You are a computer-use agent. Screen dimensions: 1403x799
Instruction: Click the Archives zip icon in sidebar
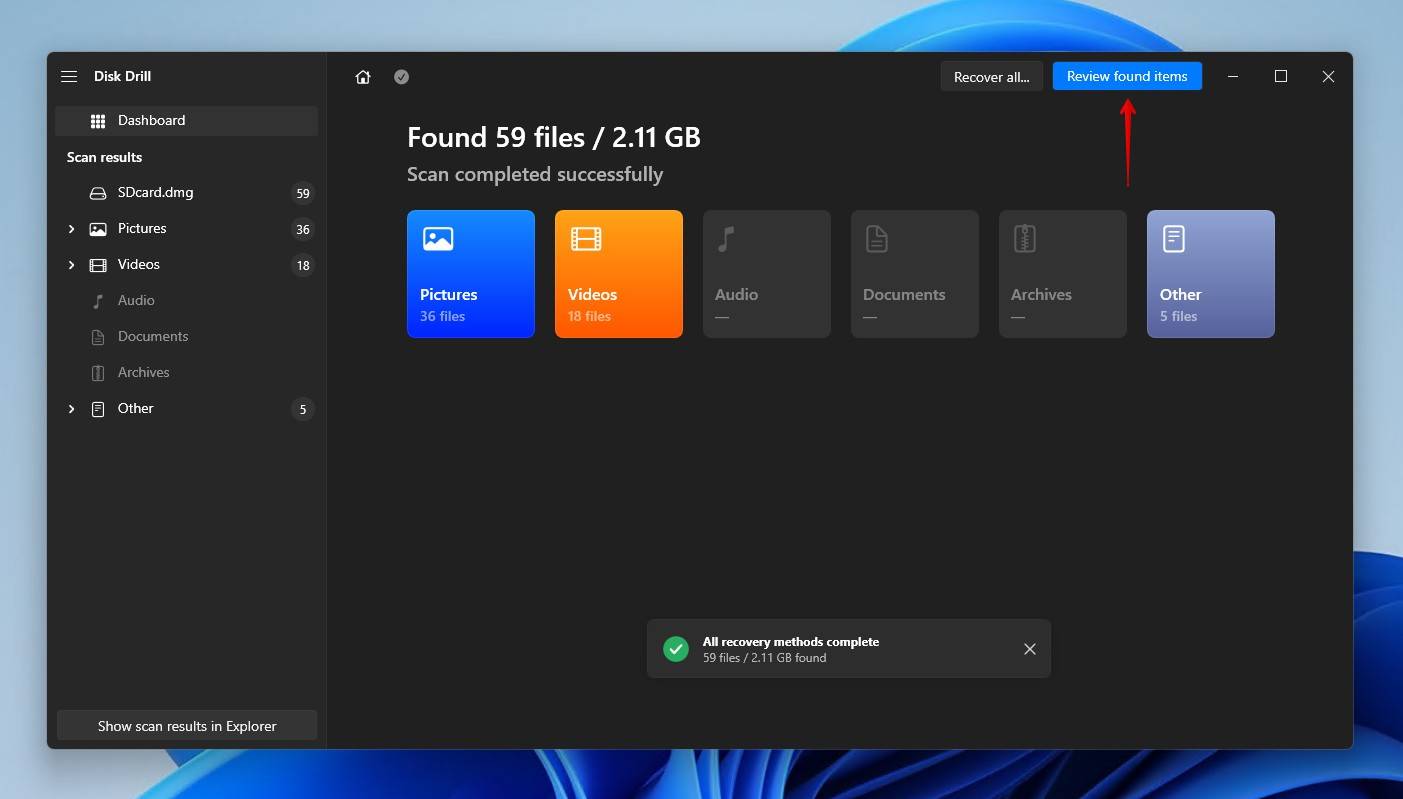coord(98,373)
